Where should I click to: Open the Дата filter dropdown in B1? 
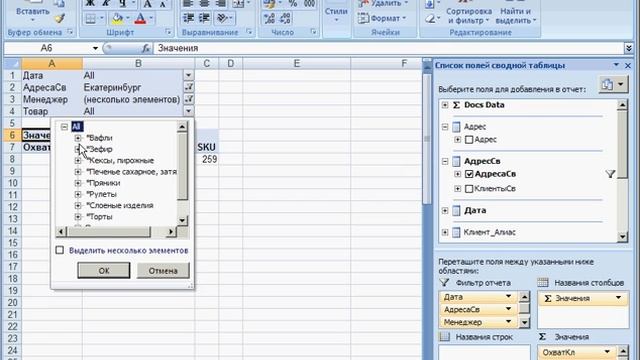coord(188,75)
